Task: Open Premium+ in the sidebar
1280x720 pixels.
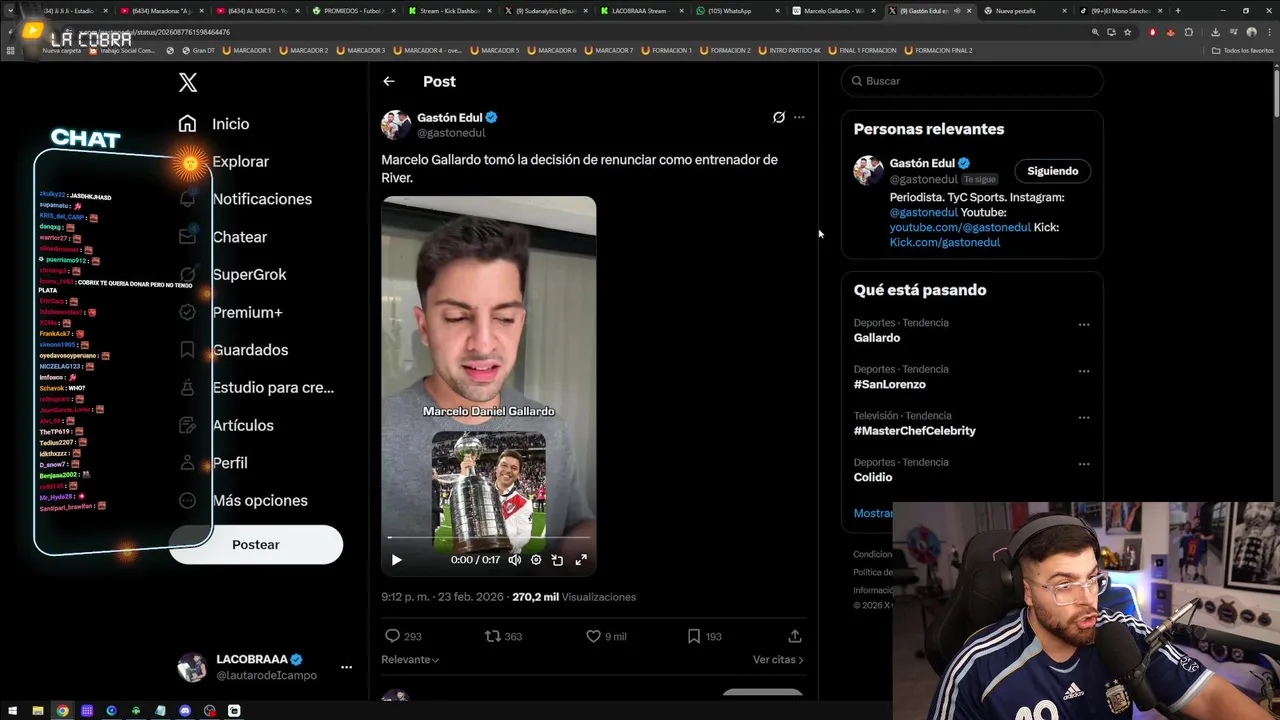Action: tap(230, 312)
